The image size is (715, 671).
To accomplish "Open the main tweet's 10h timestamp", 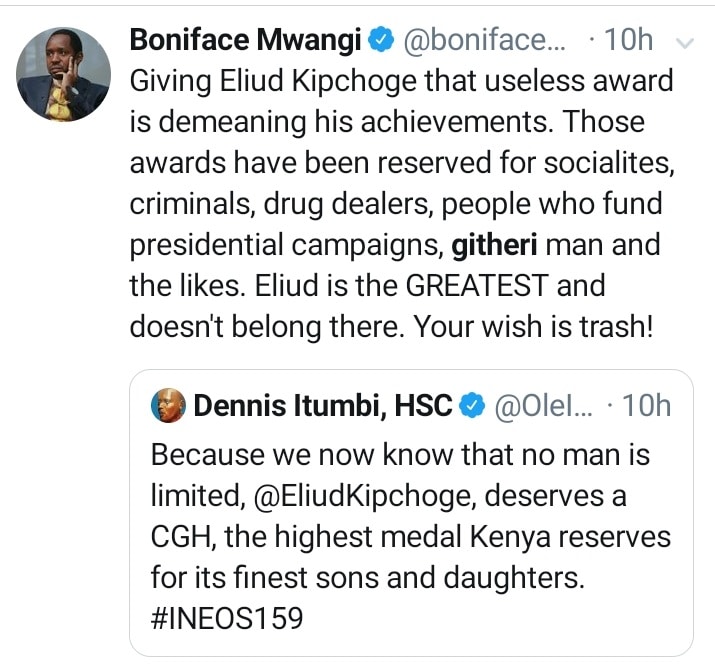I will [x=629, y=42].
